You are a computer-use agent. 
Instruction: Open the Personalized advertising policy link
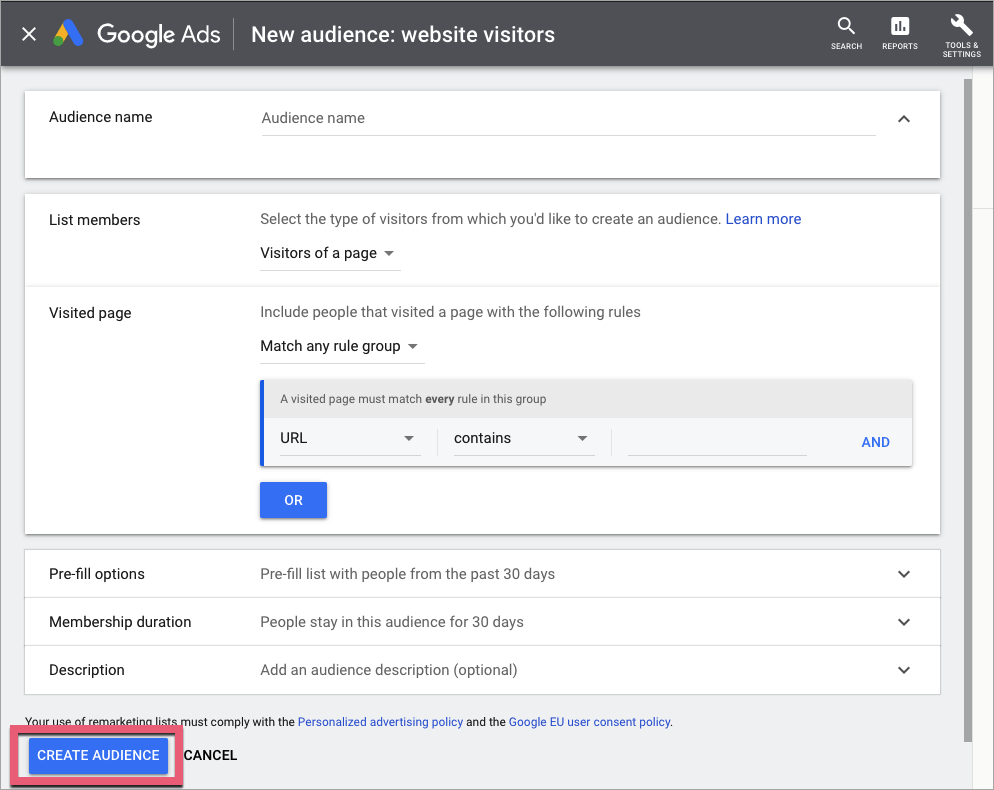click(x=380, y=721)
